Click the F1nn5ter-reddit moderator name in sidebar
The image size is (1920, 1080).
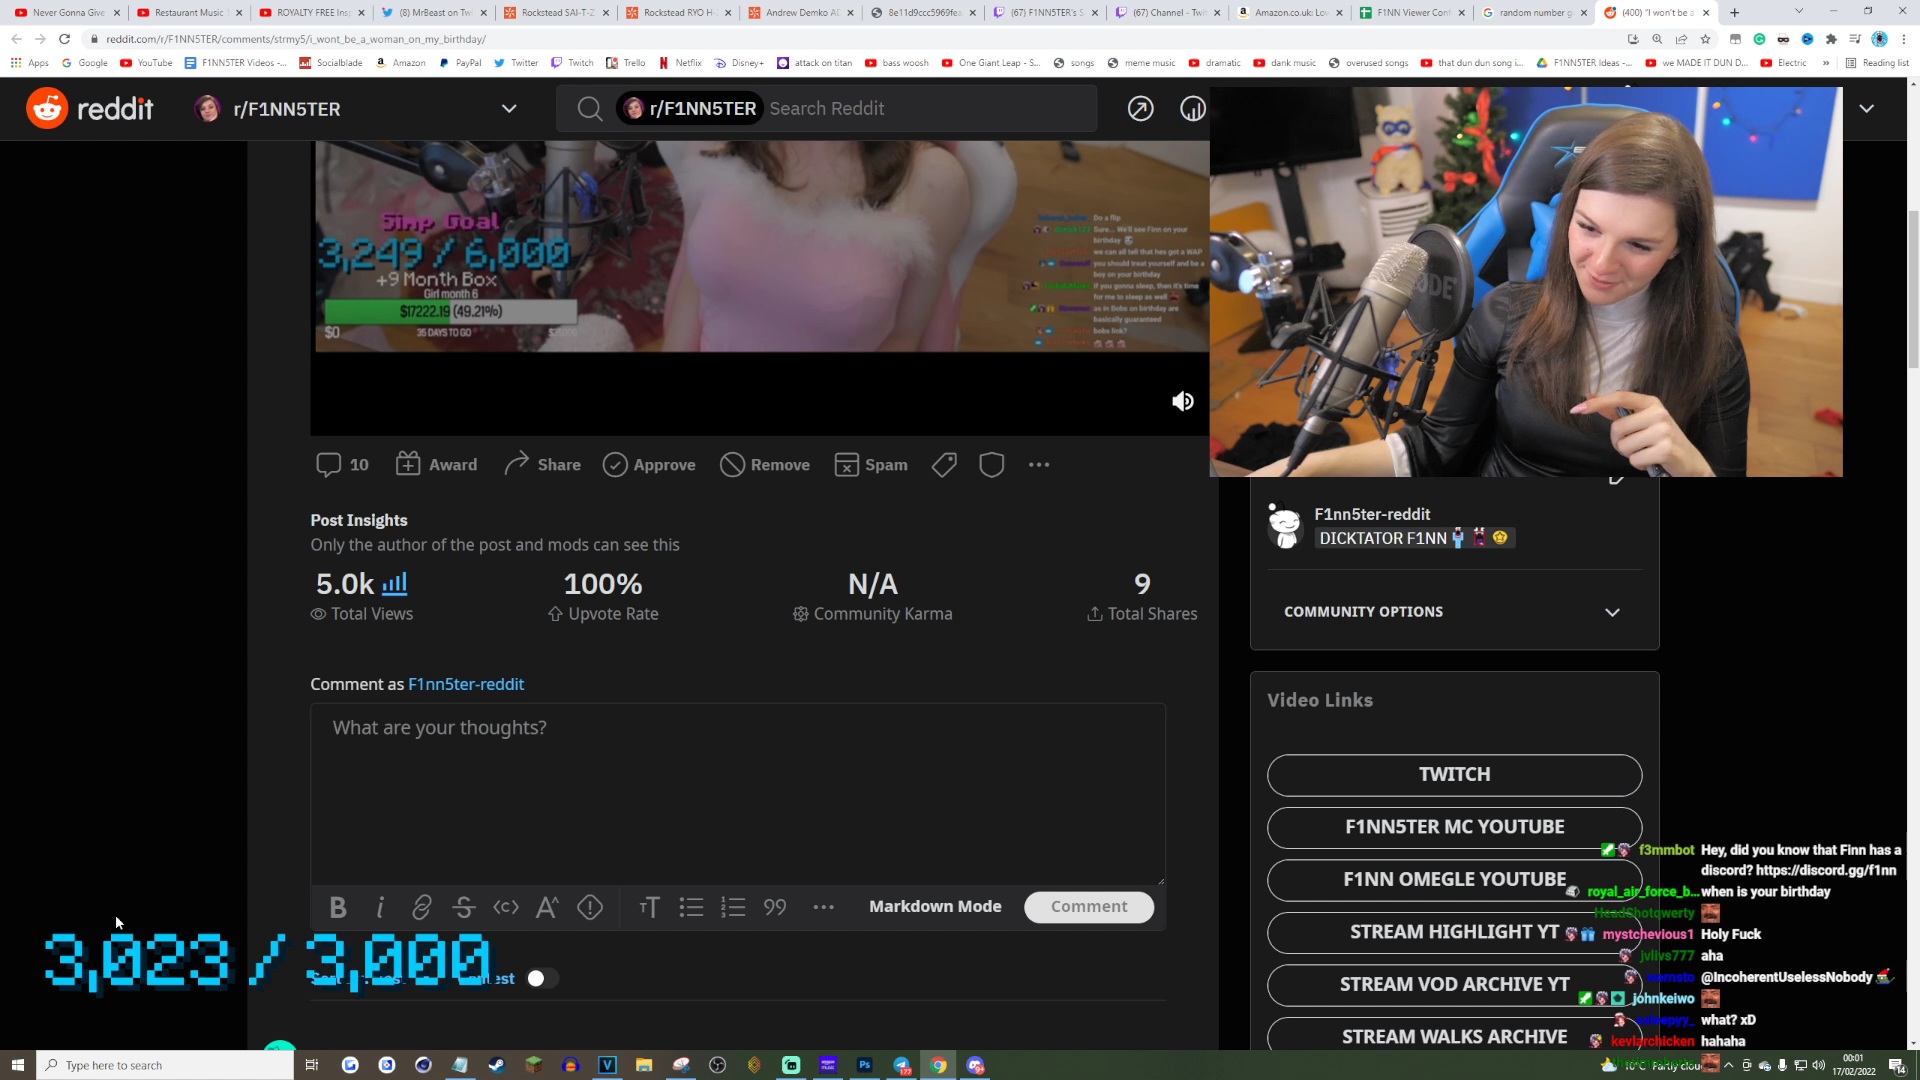[x=1372, y=514]
